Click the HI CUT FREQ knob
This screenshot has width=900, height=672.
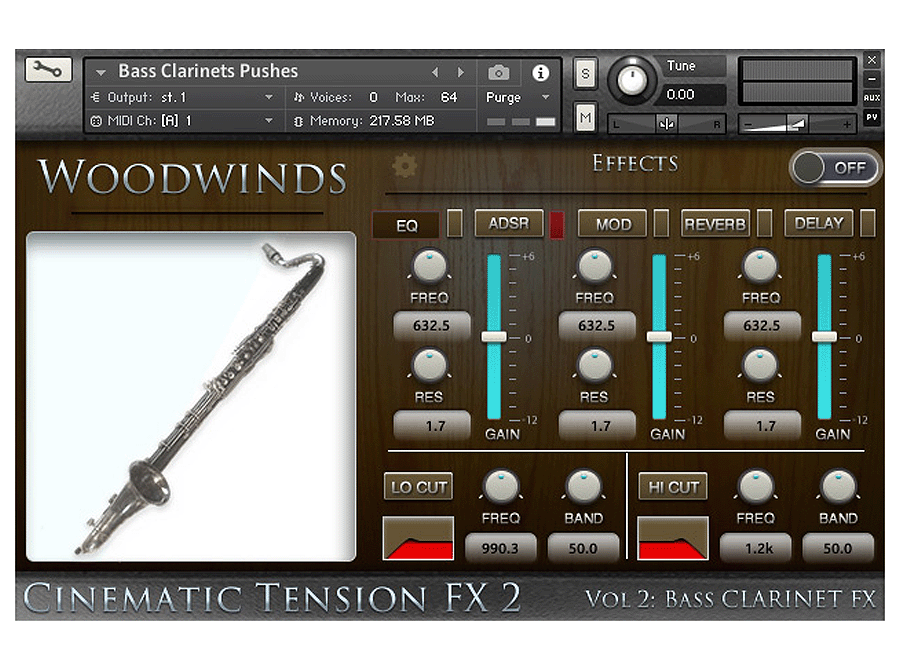[x=755, y=487]
